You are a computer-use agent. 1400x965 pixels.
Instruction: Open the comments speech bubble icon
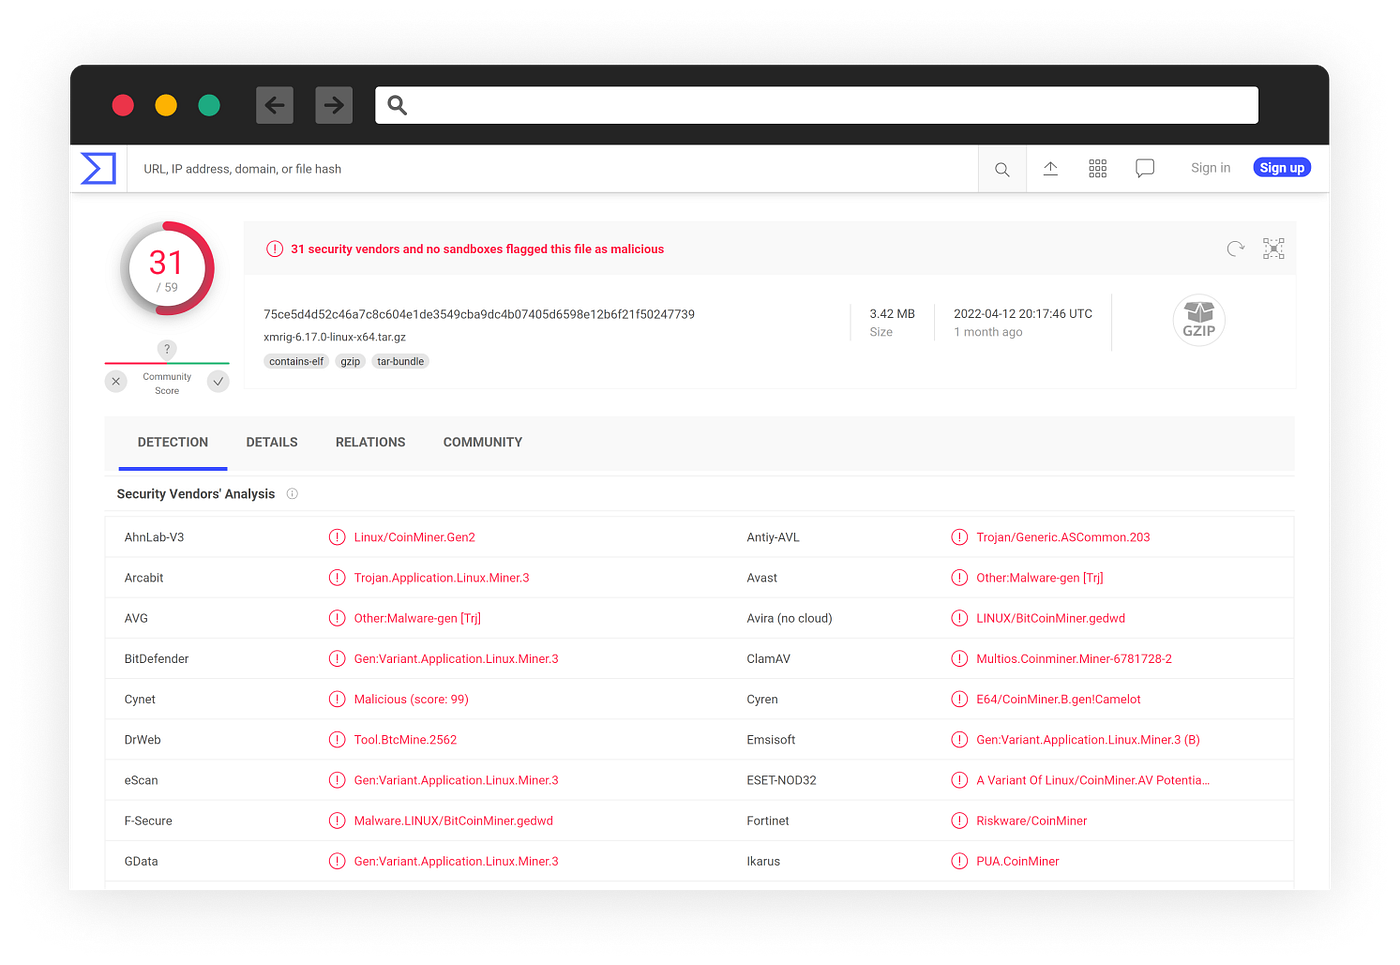coord(1145,168)
